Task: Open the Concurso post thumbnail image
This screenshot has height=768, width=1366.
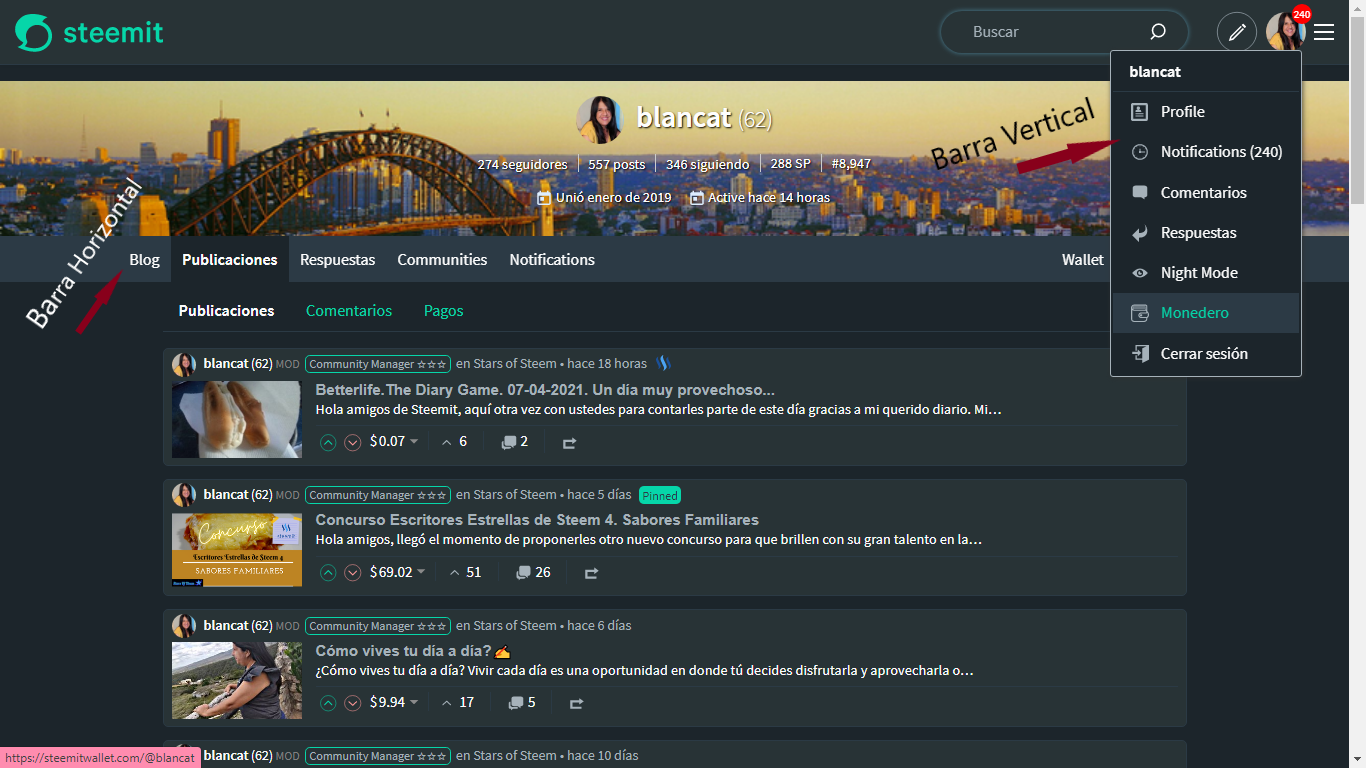Action: pyautogui.click(x=237, y=550)
